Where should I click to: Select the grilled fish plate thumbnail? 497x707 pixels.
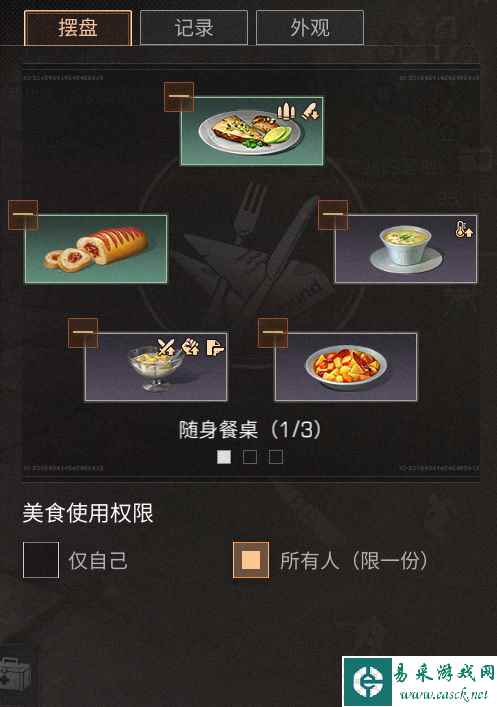click(x=252, y=131)
